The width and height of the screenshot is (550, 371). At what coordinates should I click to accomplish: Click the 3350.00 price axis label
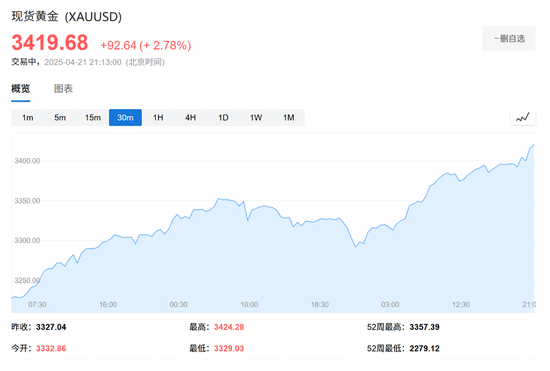[x=27, y=201]
